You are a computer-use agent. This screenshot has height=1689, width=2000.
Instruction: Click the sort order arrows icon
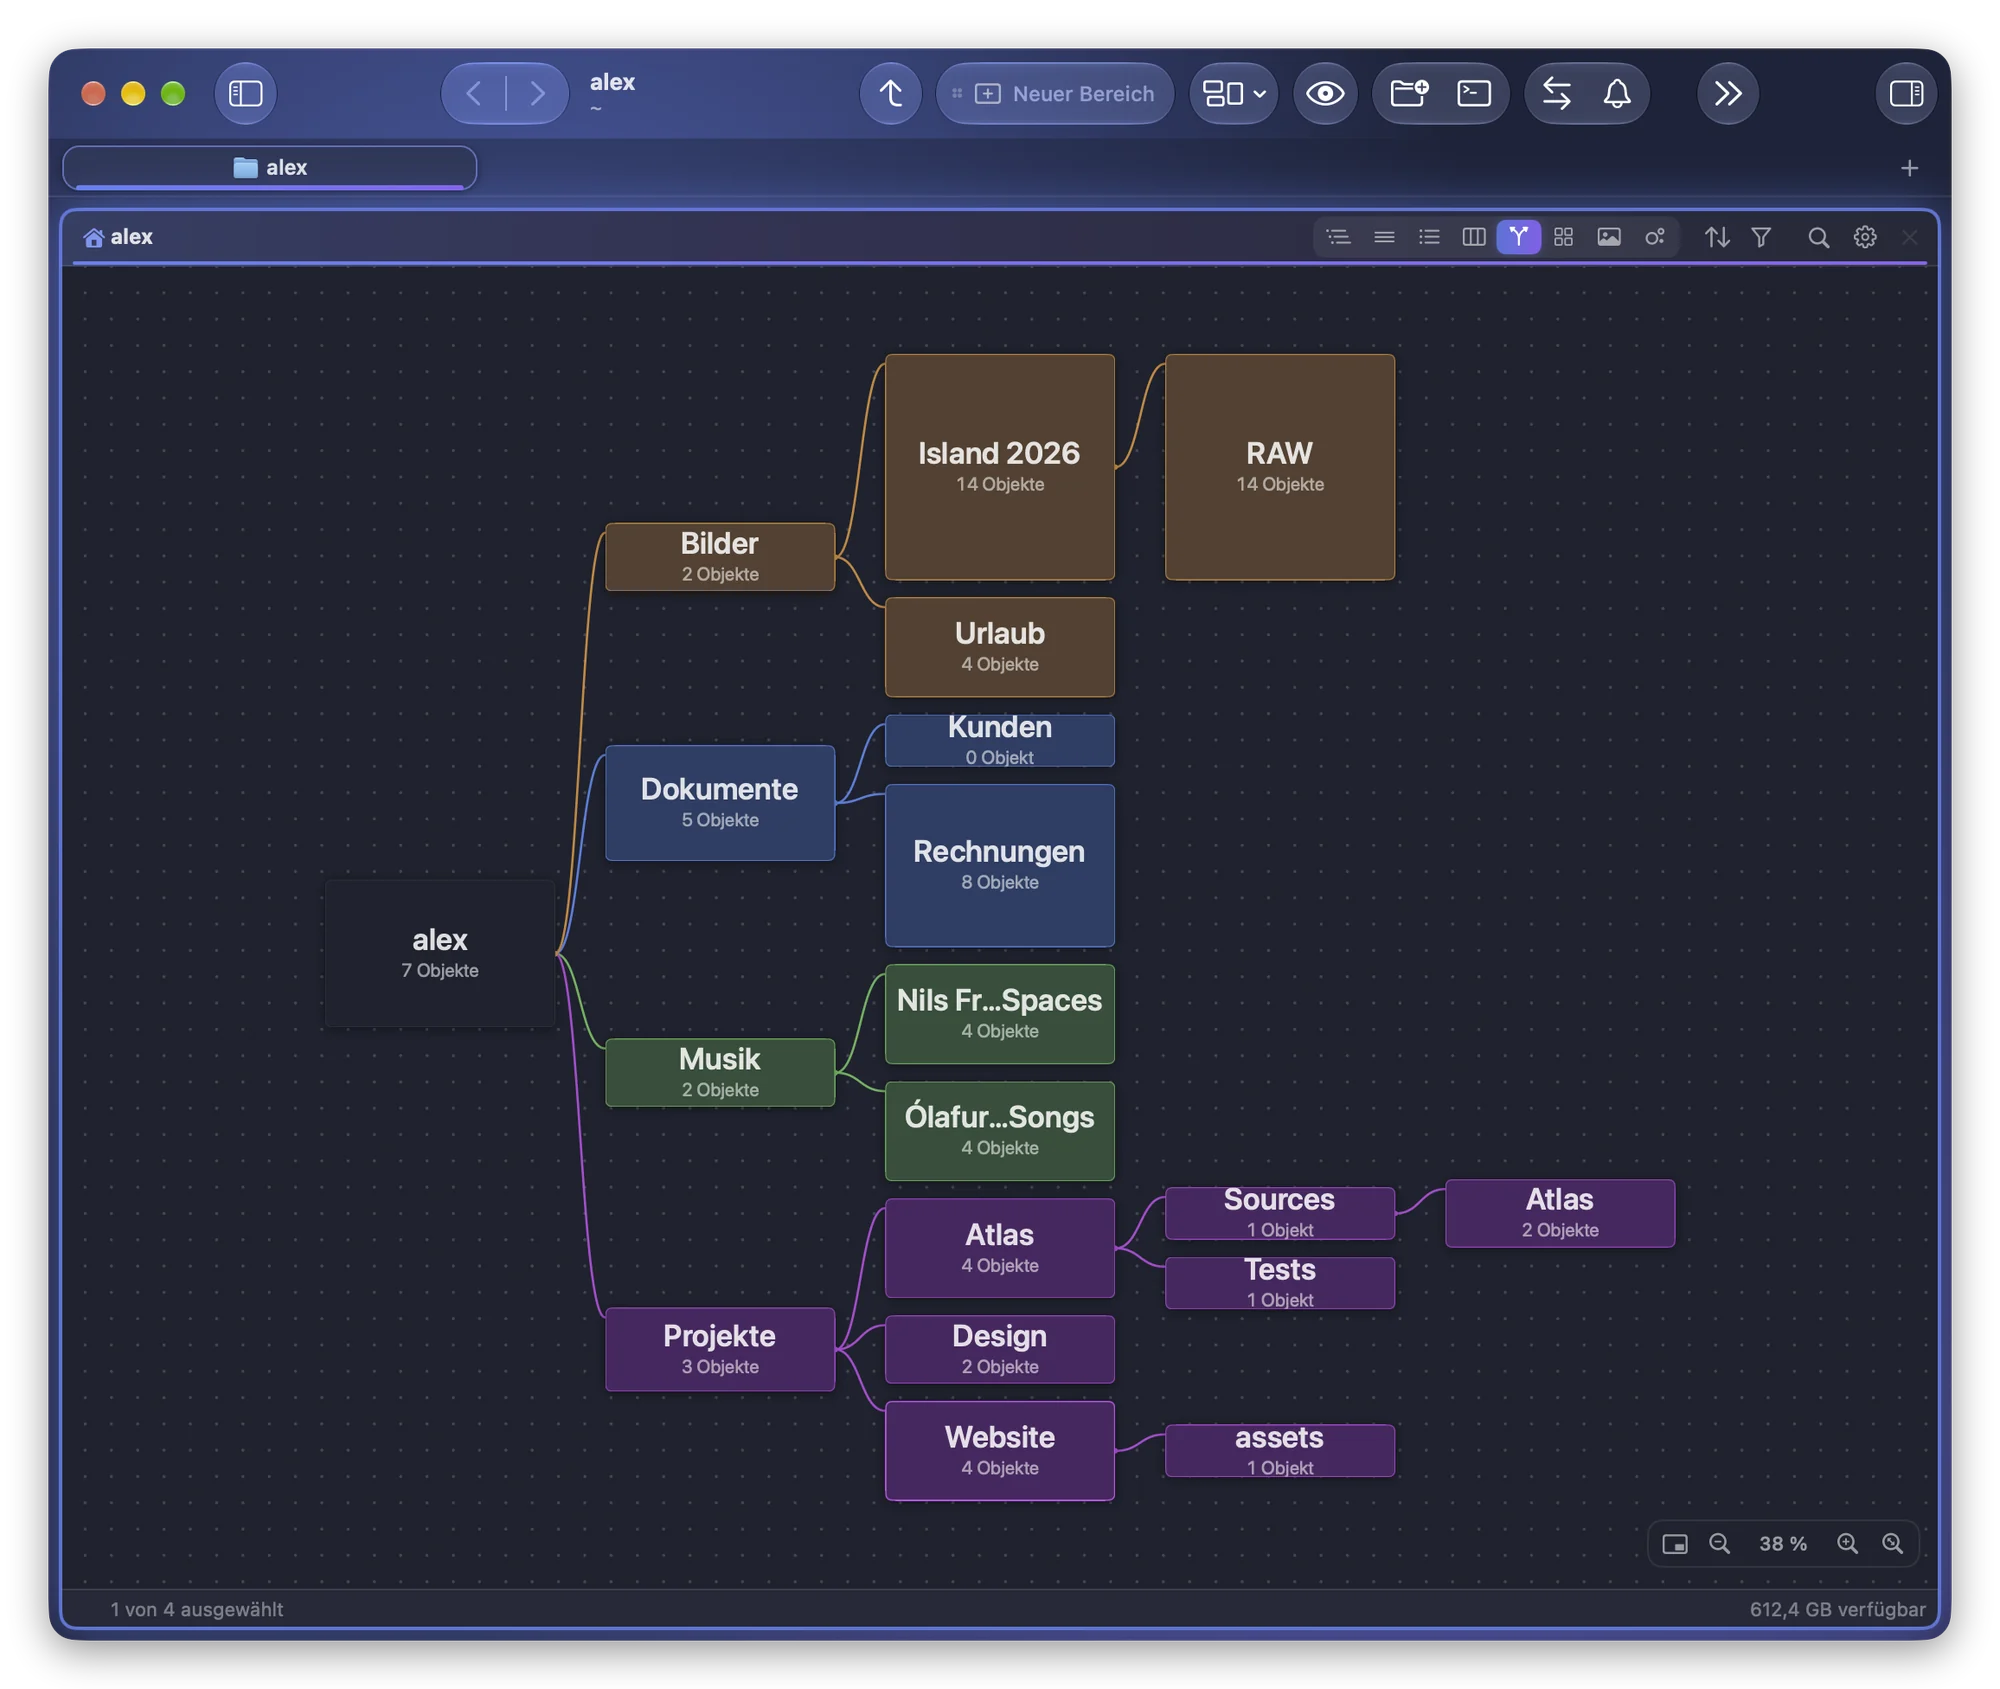click(1716, 237)
